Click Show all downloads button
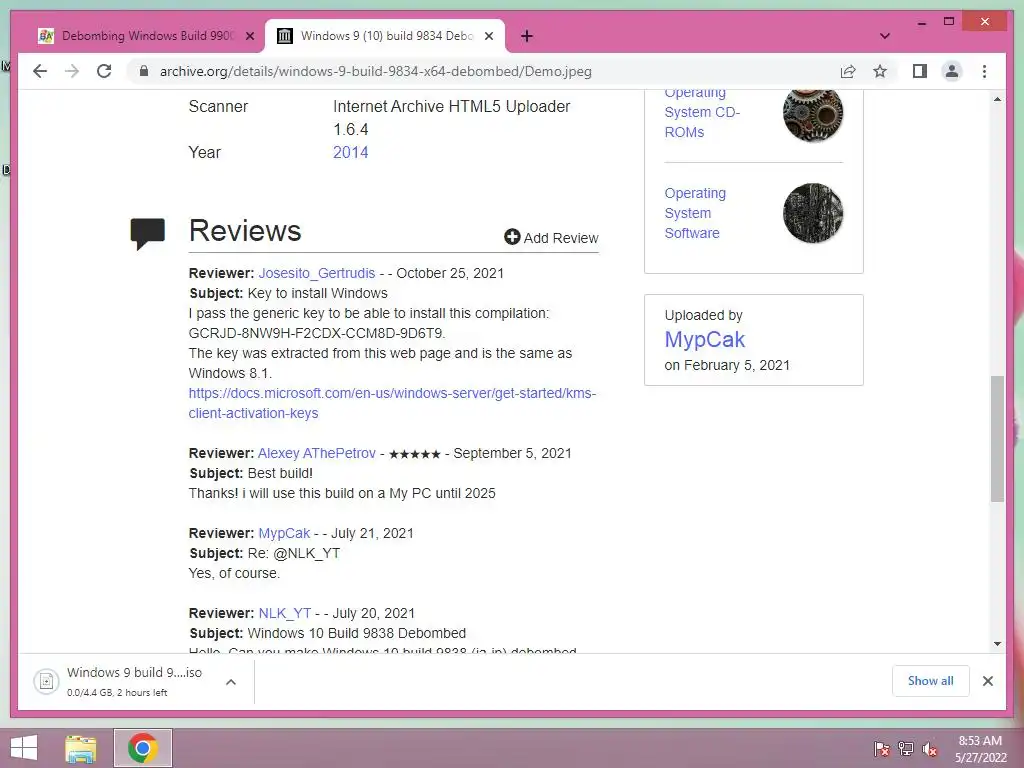The width and height of the screenshot is (1024, 768). tap(930, 680)
